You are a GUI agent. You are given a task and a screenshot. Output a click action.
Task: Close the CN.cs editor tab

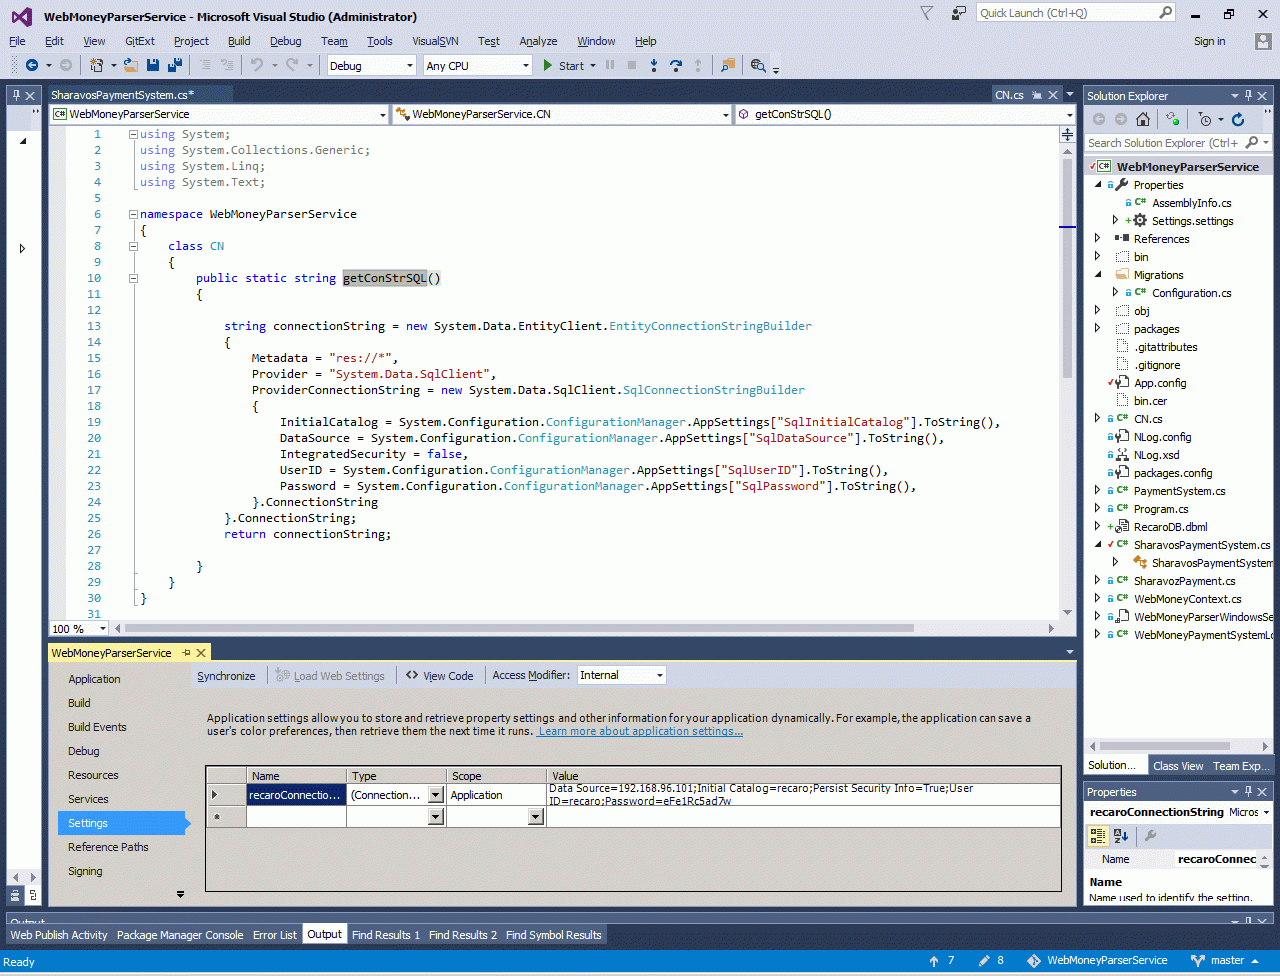pyautogui.click(x=1052, y=95)
